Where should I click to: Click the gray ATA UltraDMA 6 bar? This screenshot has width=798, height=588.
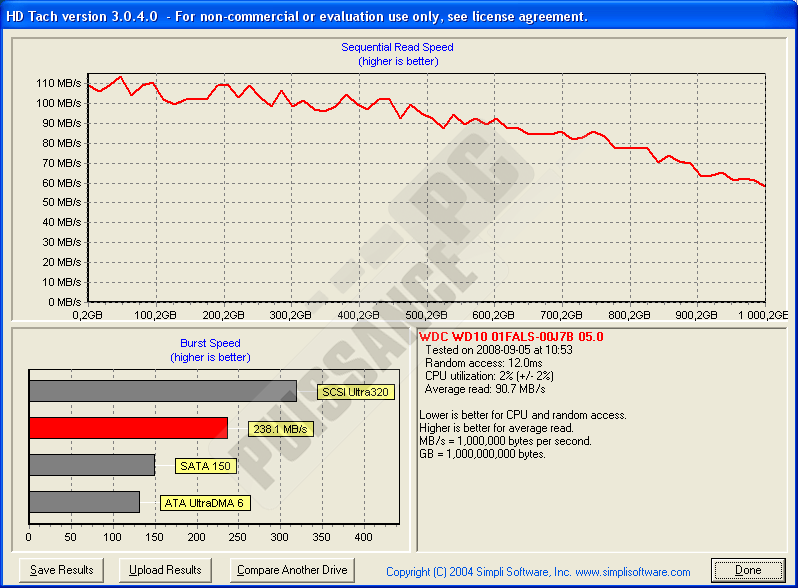(x=84, y=502)
